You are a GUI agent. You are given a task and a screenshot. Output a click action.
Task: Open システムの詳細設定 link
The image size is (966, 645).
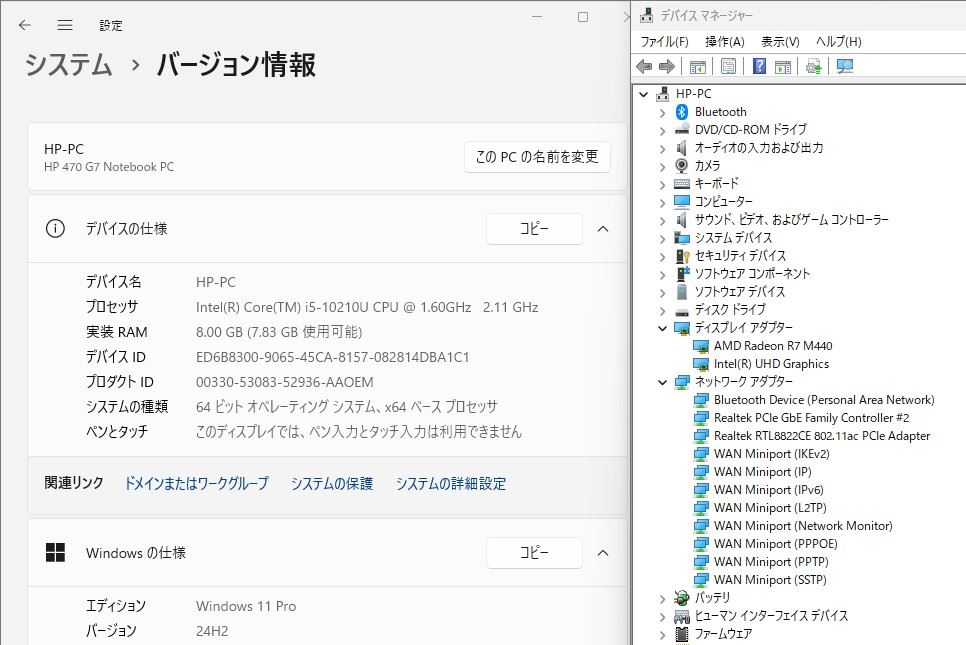click(451, 484)
